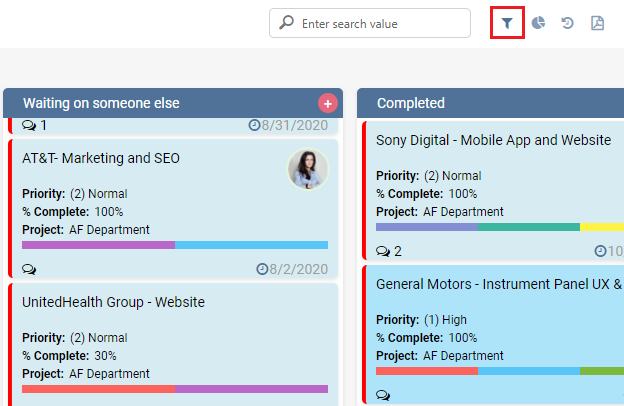624x406 pixels.
Task: Click 30% complete value on UnitedHealth card
Action: point(105,356)
